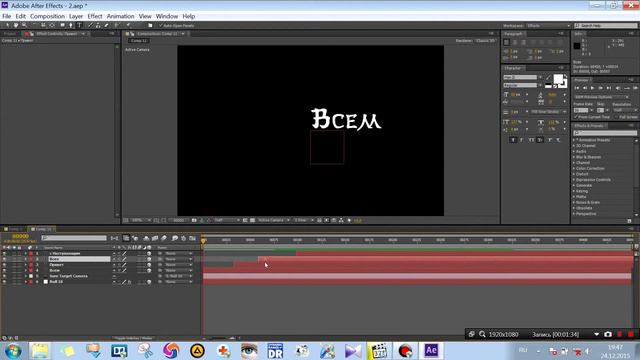Apply Faux Bold in the Character panel
640x360 pixels.
tap(513, 140)
